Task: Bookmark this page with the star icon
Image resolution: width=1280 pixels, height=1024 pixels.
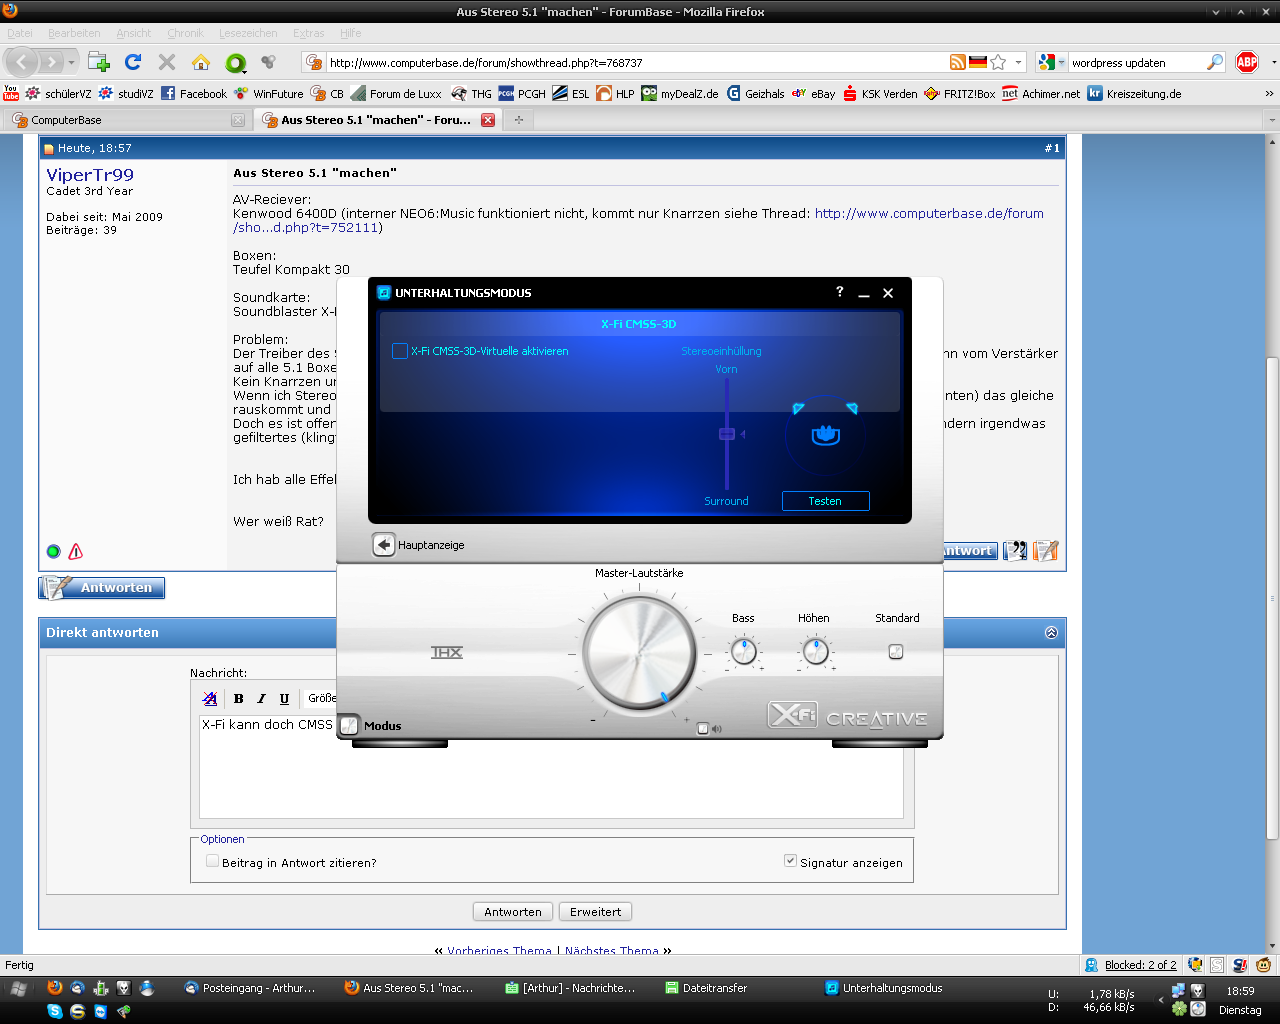Action: 998,62
